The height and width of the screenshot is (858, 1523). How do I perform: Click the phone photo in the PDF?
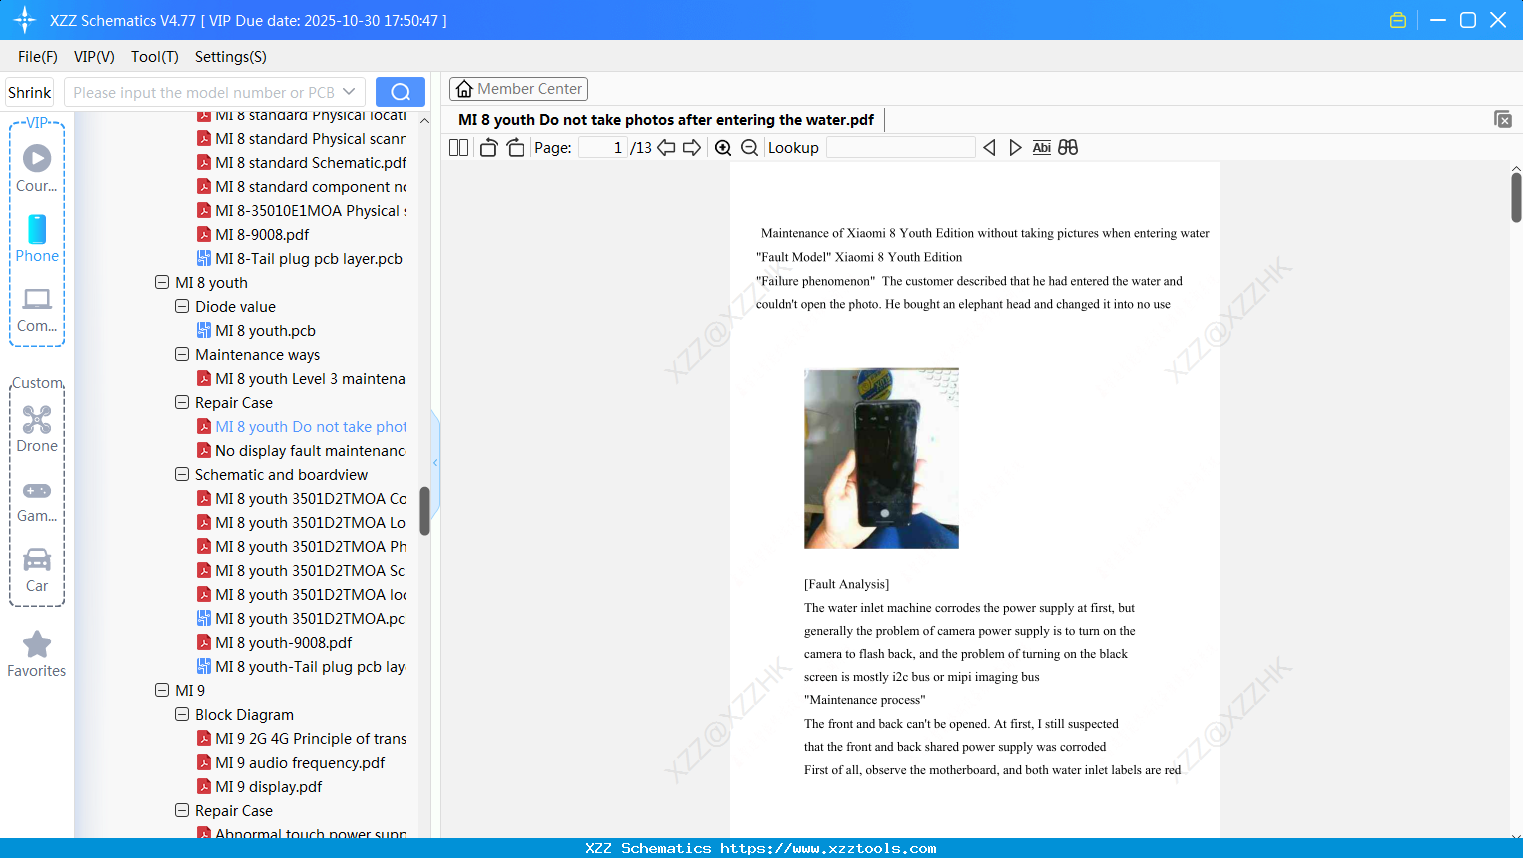click(x=881, y=458)
